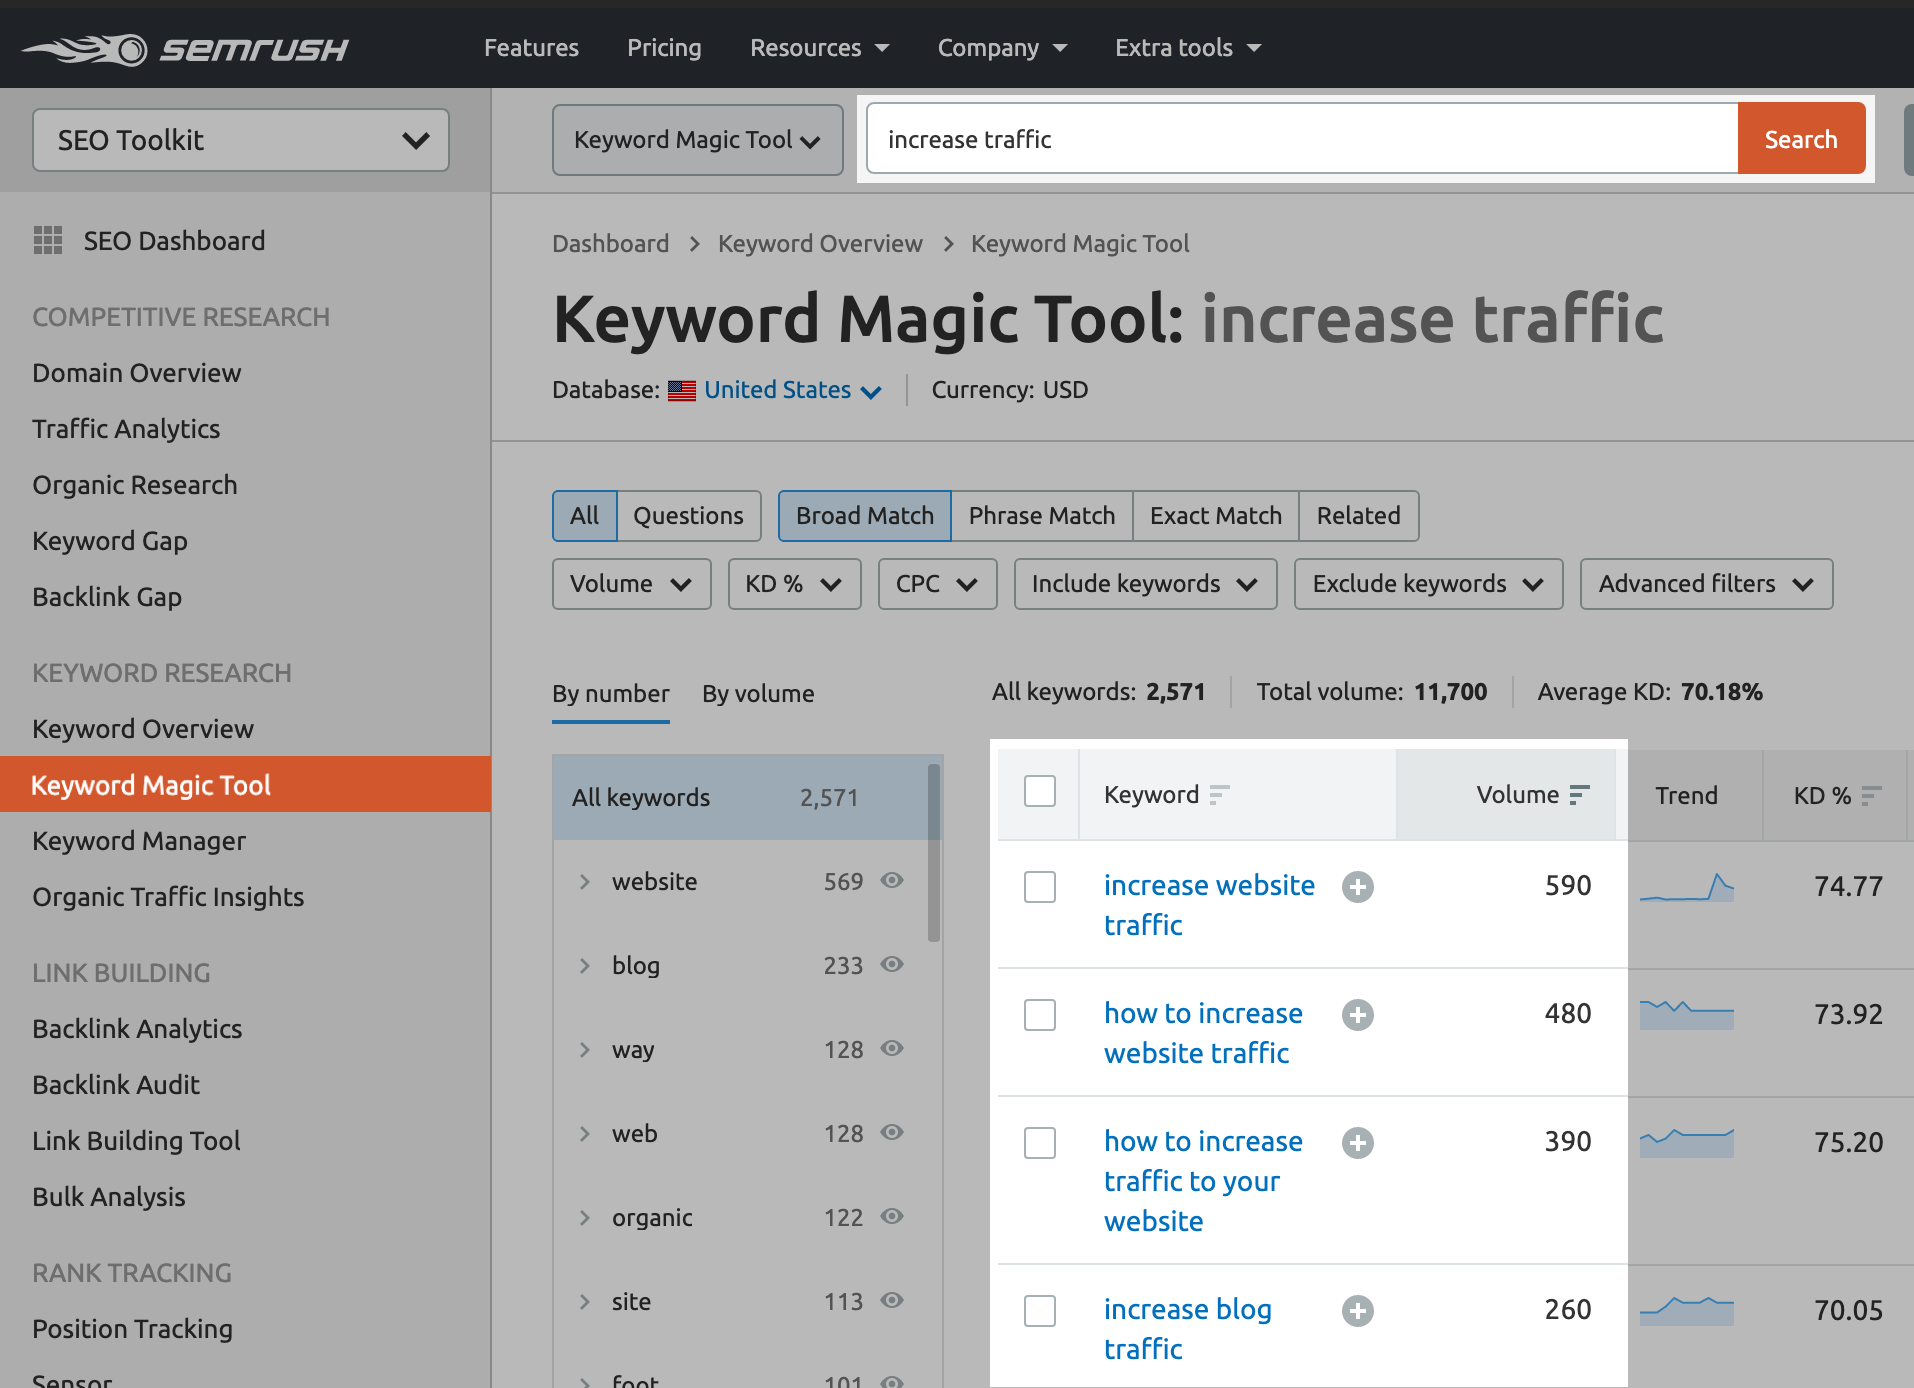This screenshot has height=1388, width=1914.
Task: Sort by Volume column sort icon
Action: 1579,795
